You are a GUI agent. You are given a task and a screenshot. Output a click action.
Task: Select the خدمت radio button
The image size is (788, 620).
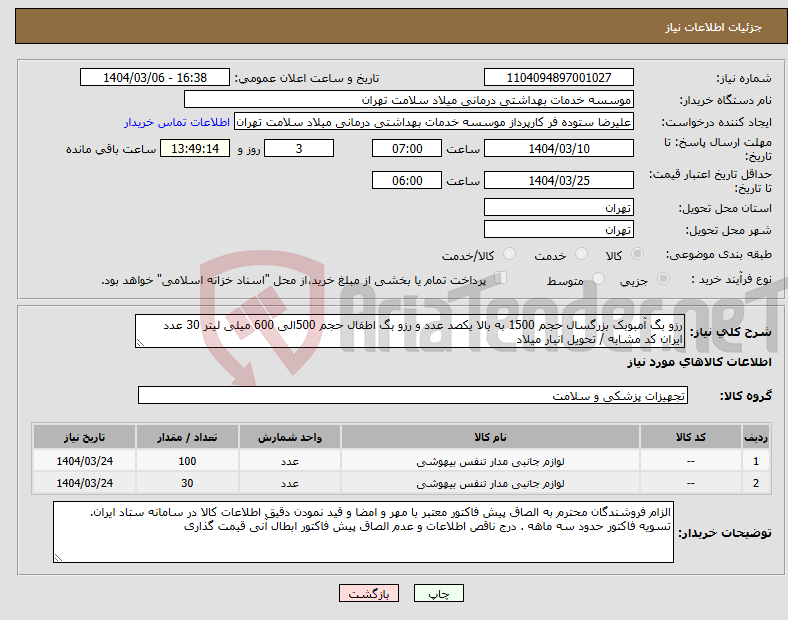click(581, 254)
